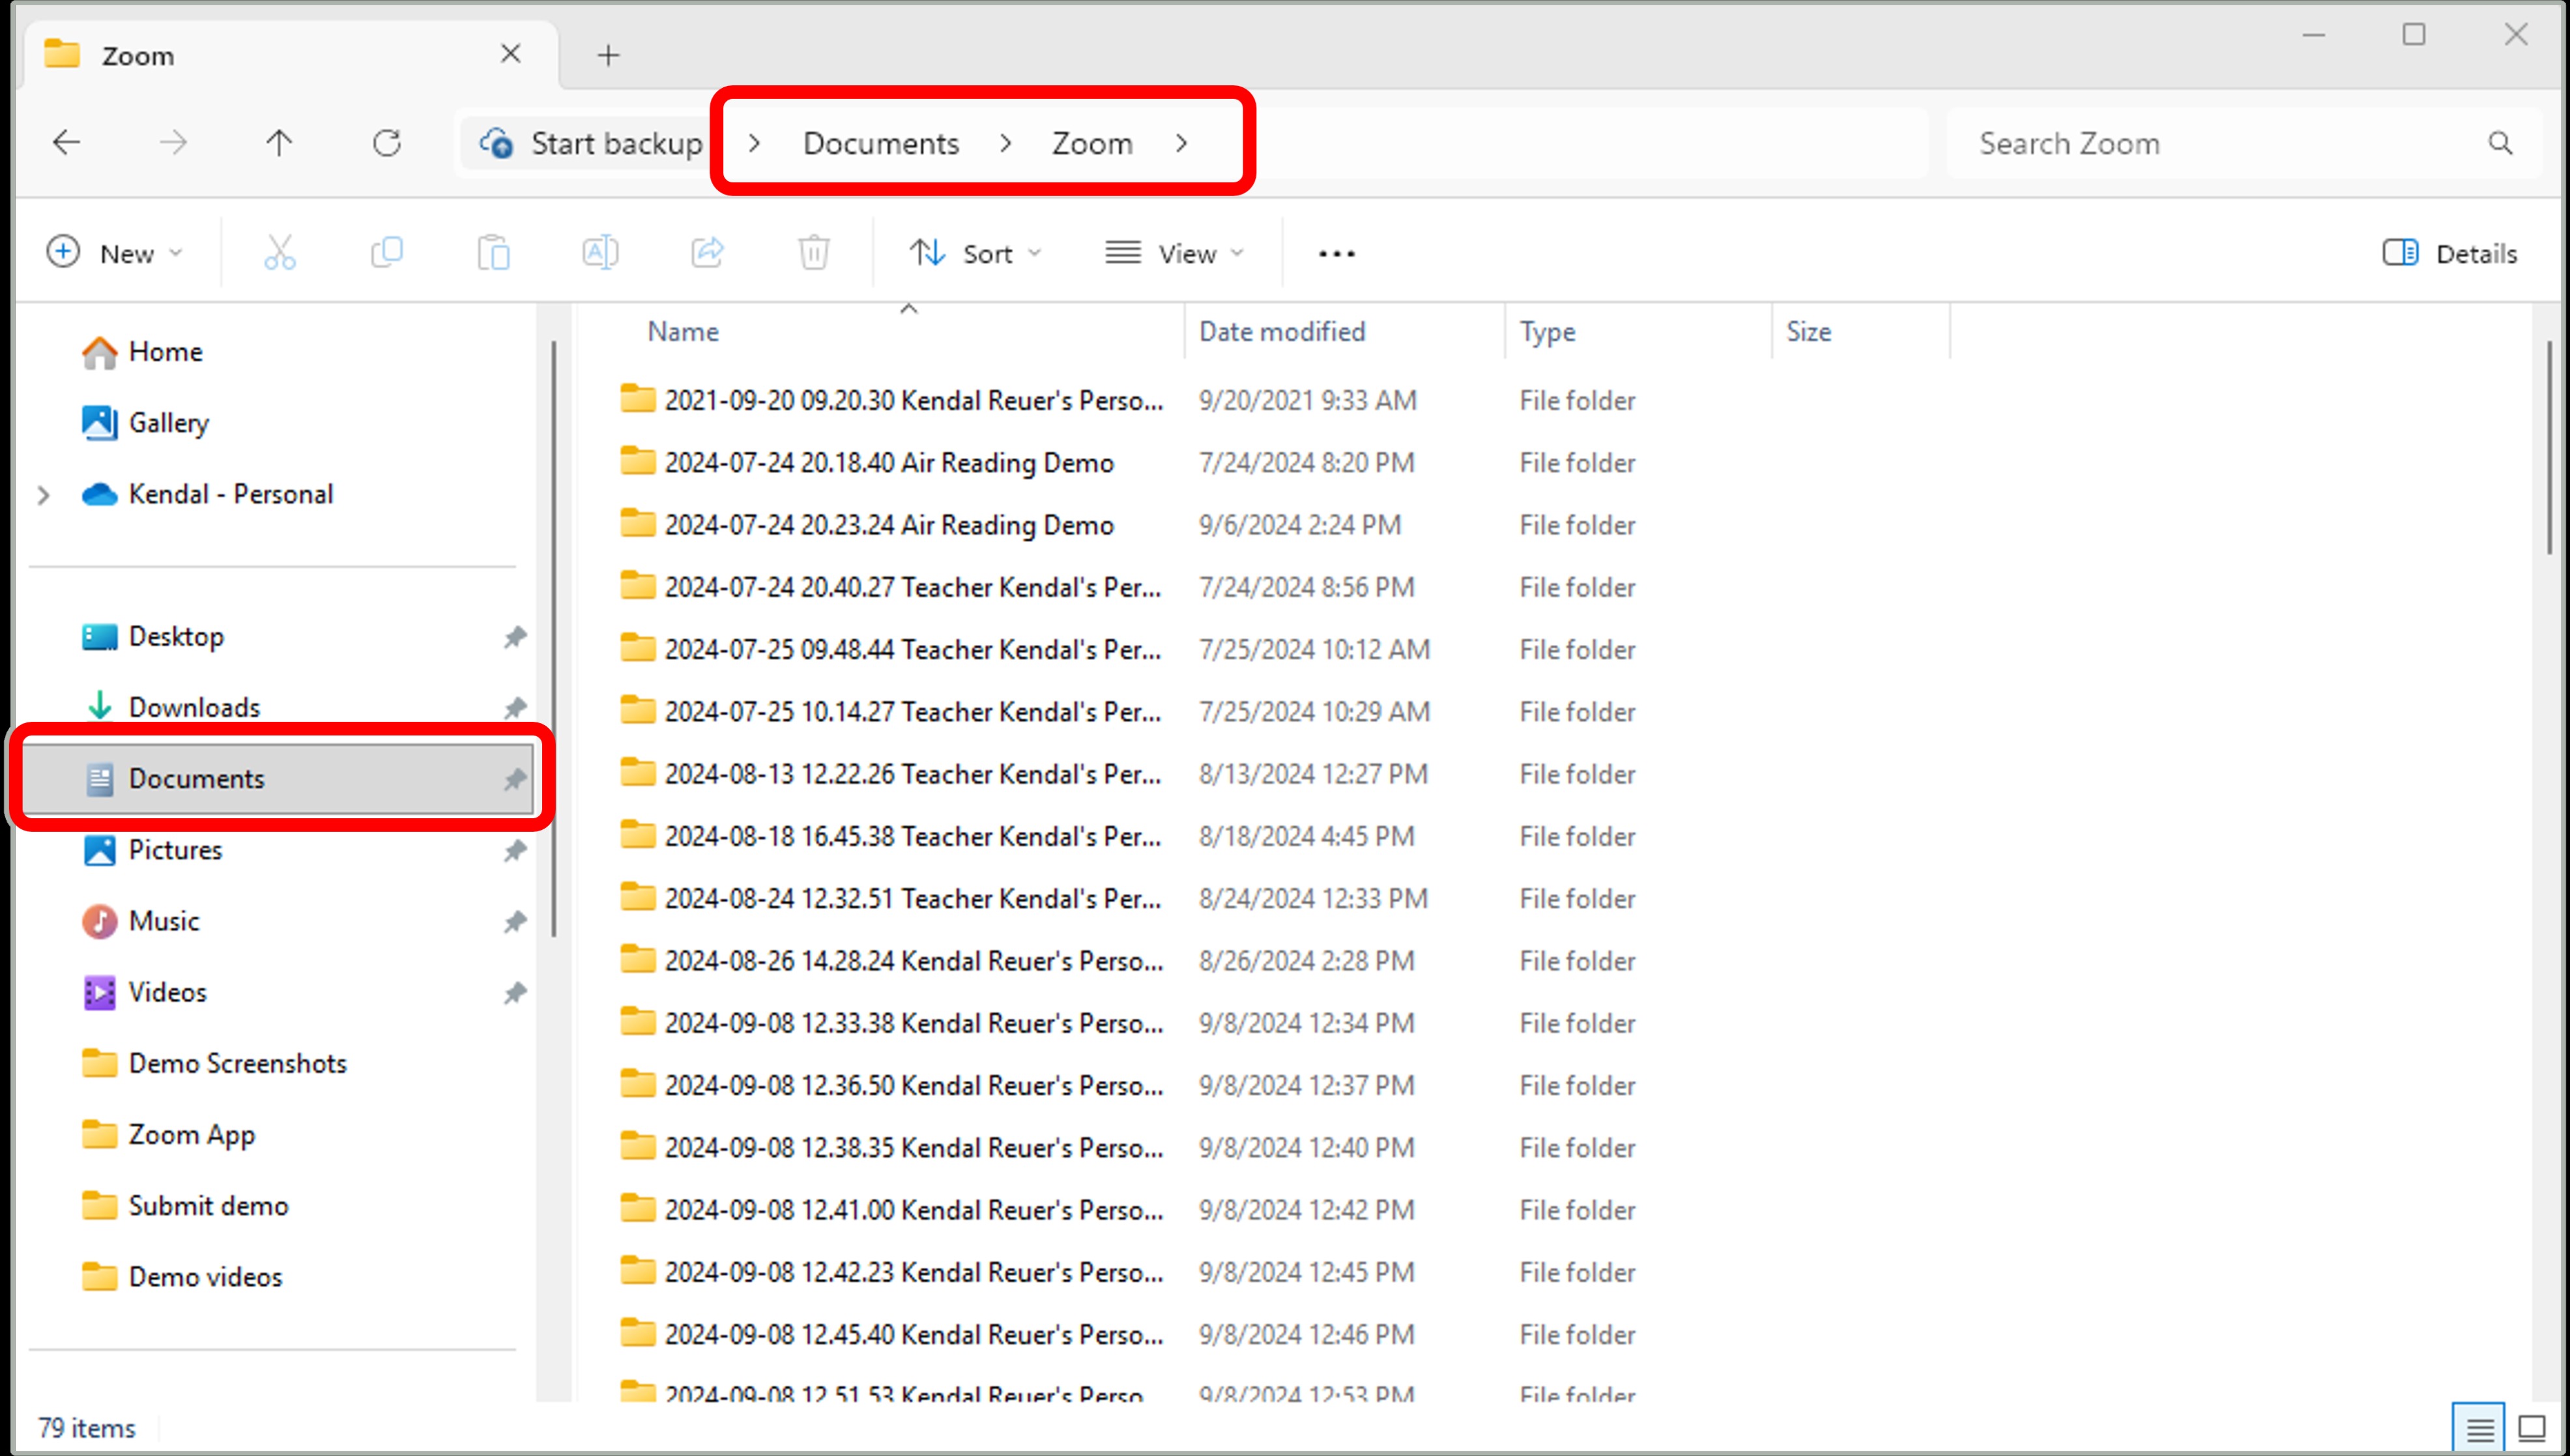Click the Paste clipboard icon

pyautogui.click(x=493, y=253)
